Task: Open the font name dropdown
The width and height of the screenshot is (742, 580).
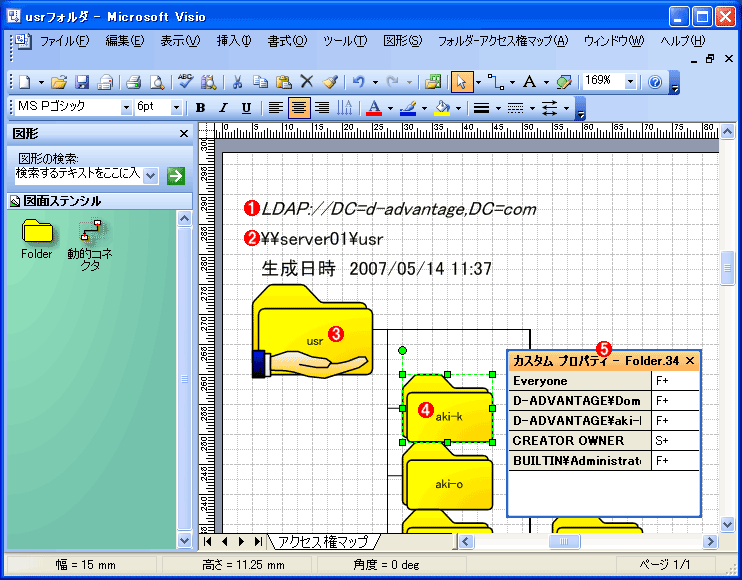Action: point(126,108)
